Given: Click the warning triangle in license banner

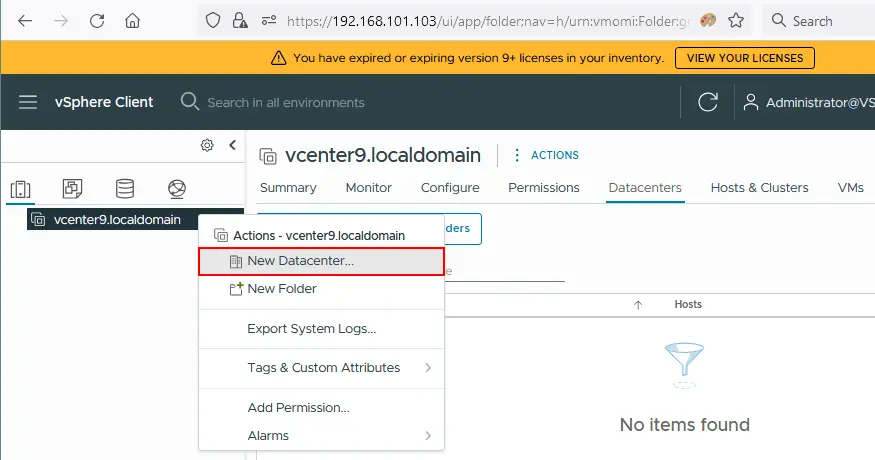Looking at the screenshot, I should (278, 58).
